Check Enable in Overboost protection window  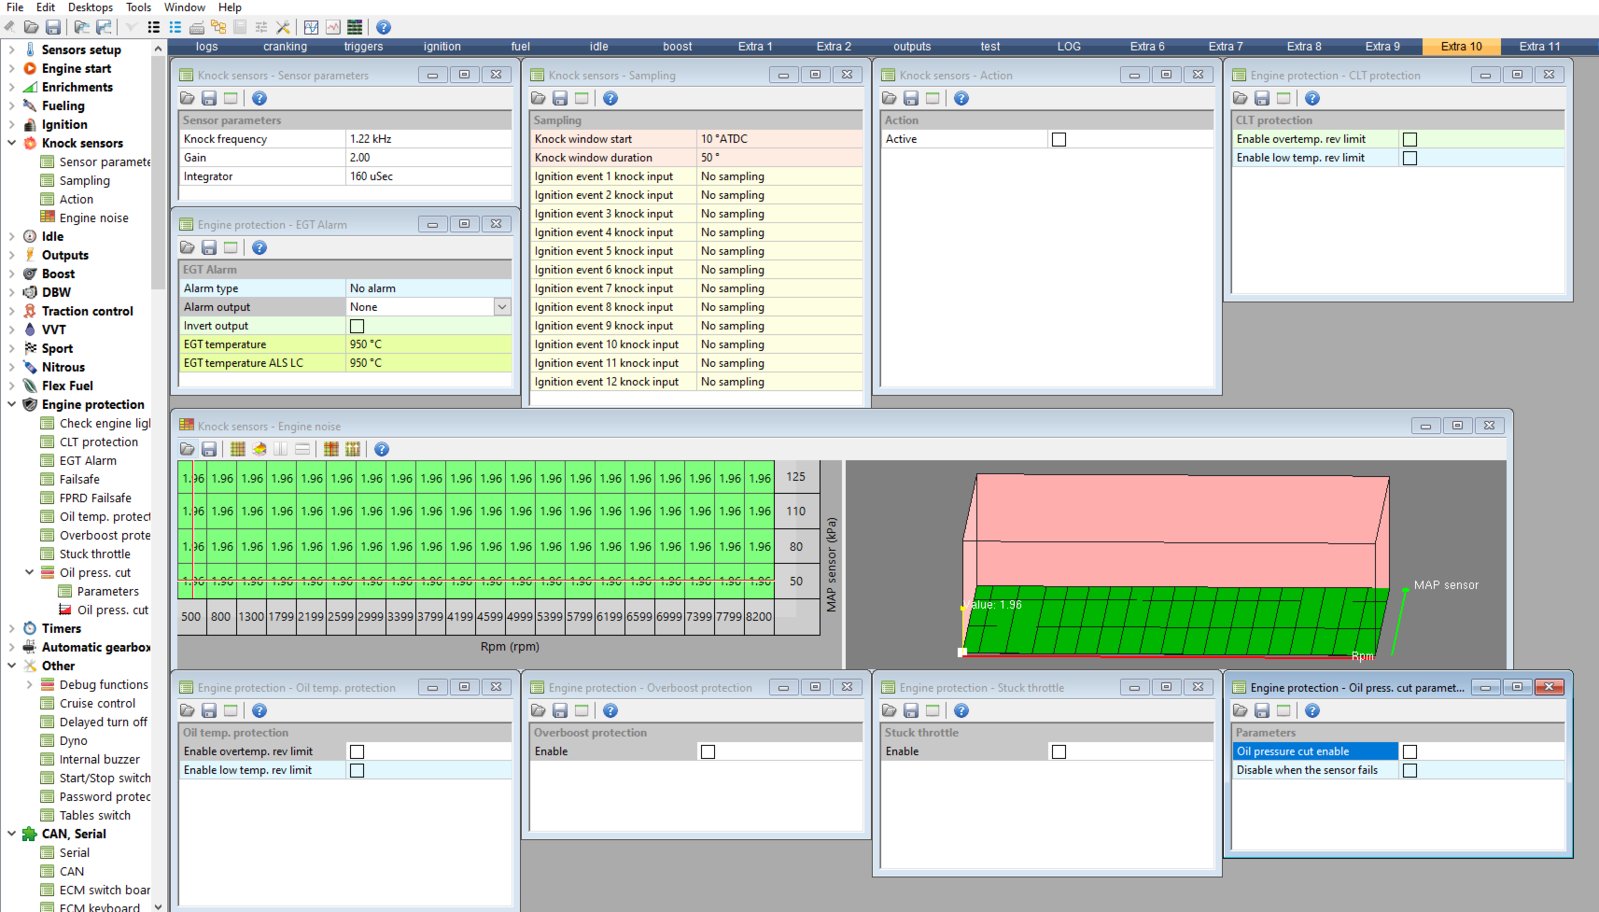tap(708, 751)
